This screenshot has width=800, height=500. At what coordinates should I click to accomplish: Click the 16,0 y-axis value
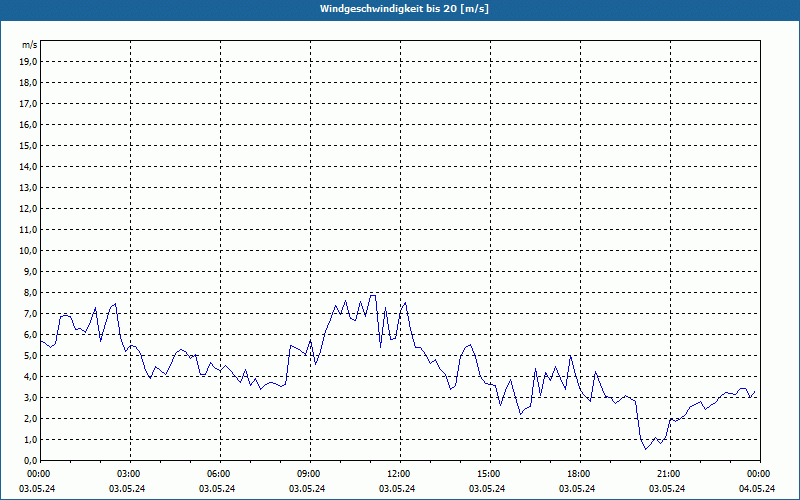click(x=28, y=124)
